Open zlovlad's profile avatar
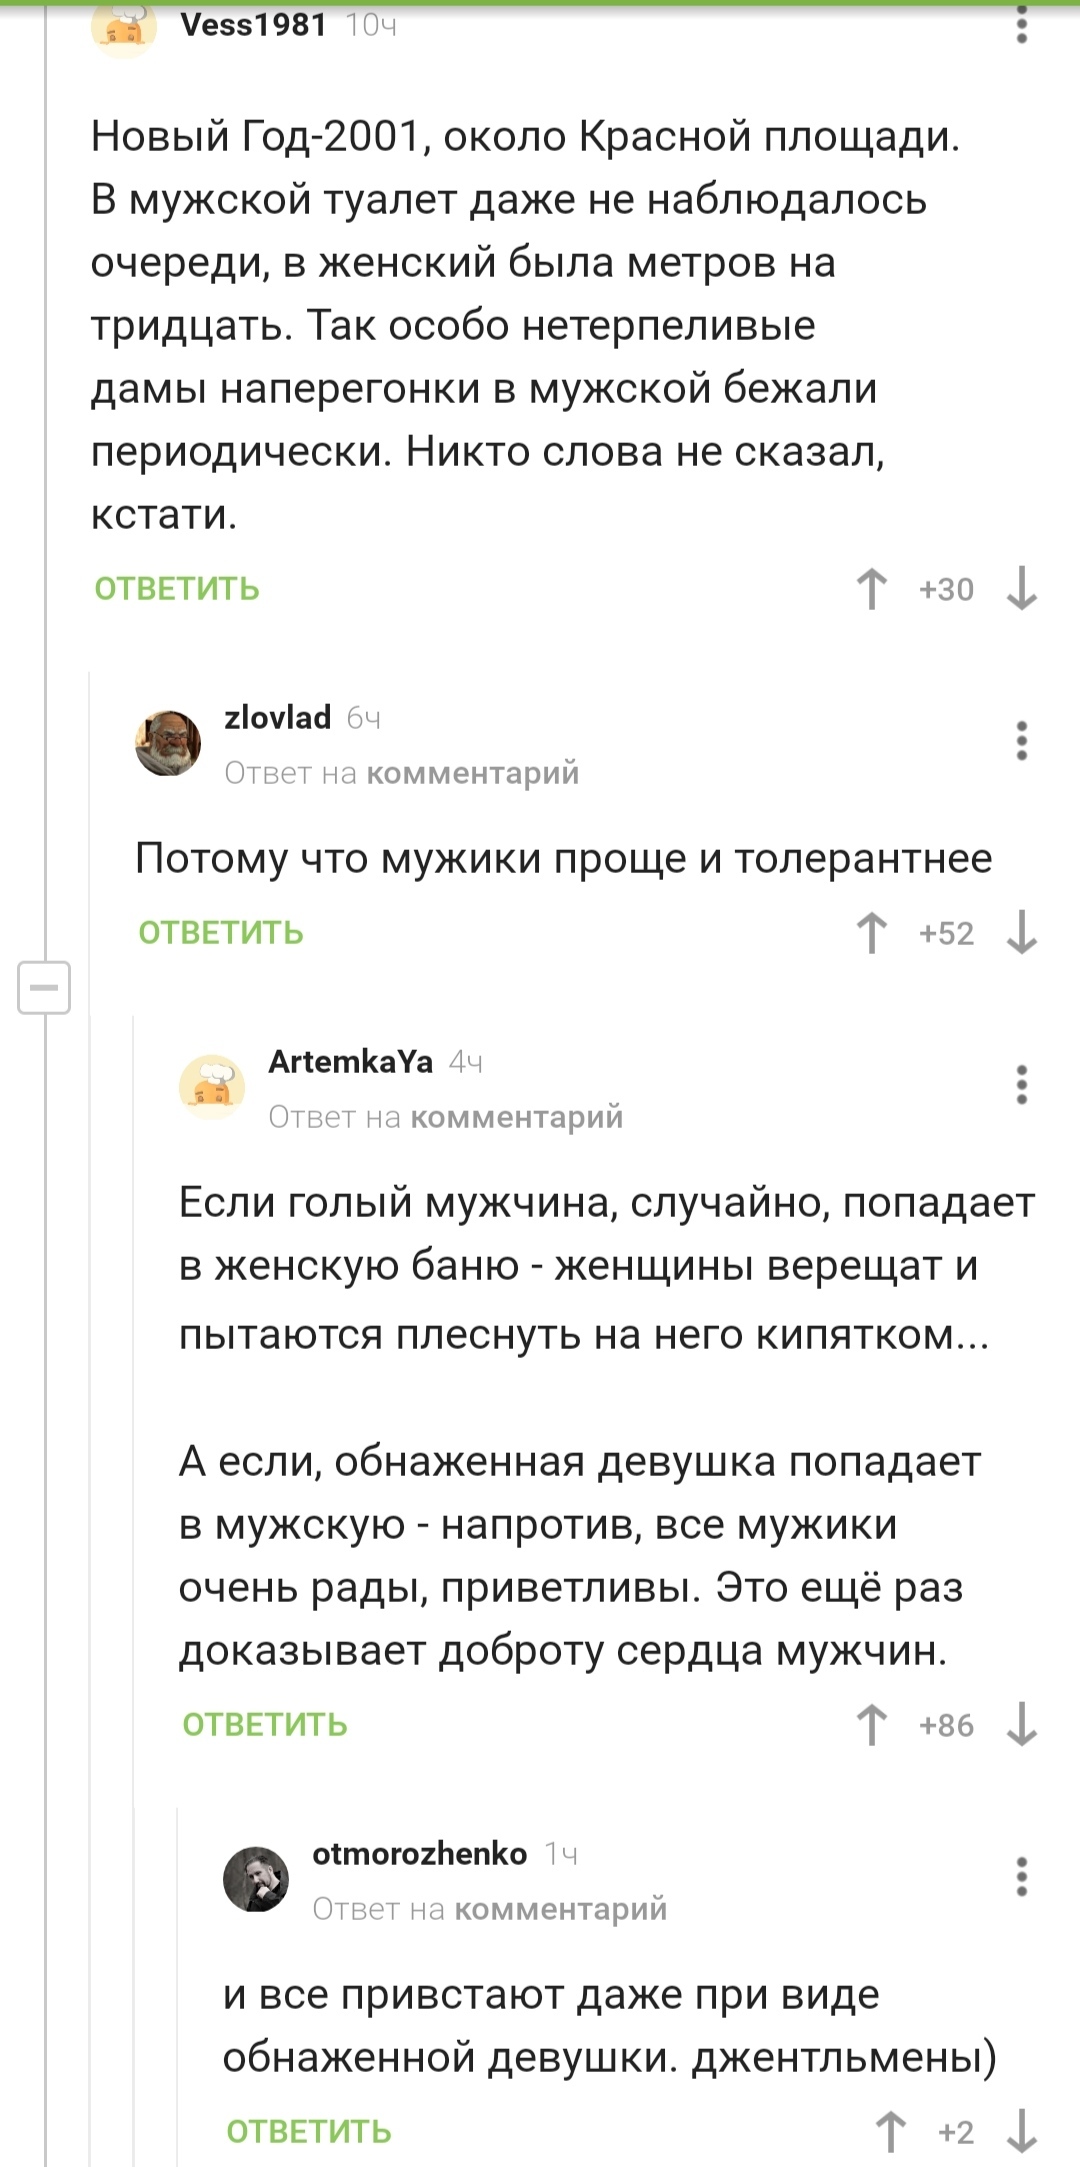The image size is (1080, 2167). [168, 743]
